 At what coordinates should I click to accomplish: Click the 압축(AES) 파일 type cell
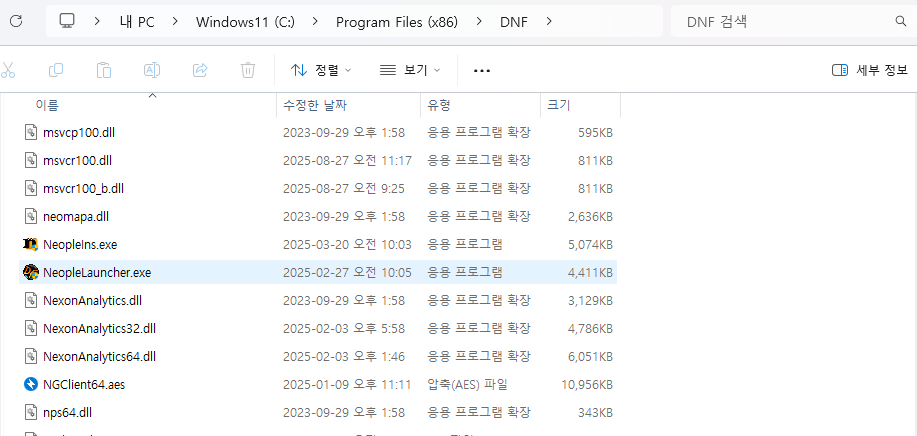tap(467, 385)
